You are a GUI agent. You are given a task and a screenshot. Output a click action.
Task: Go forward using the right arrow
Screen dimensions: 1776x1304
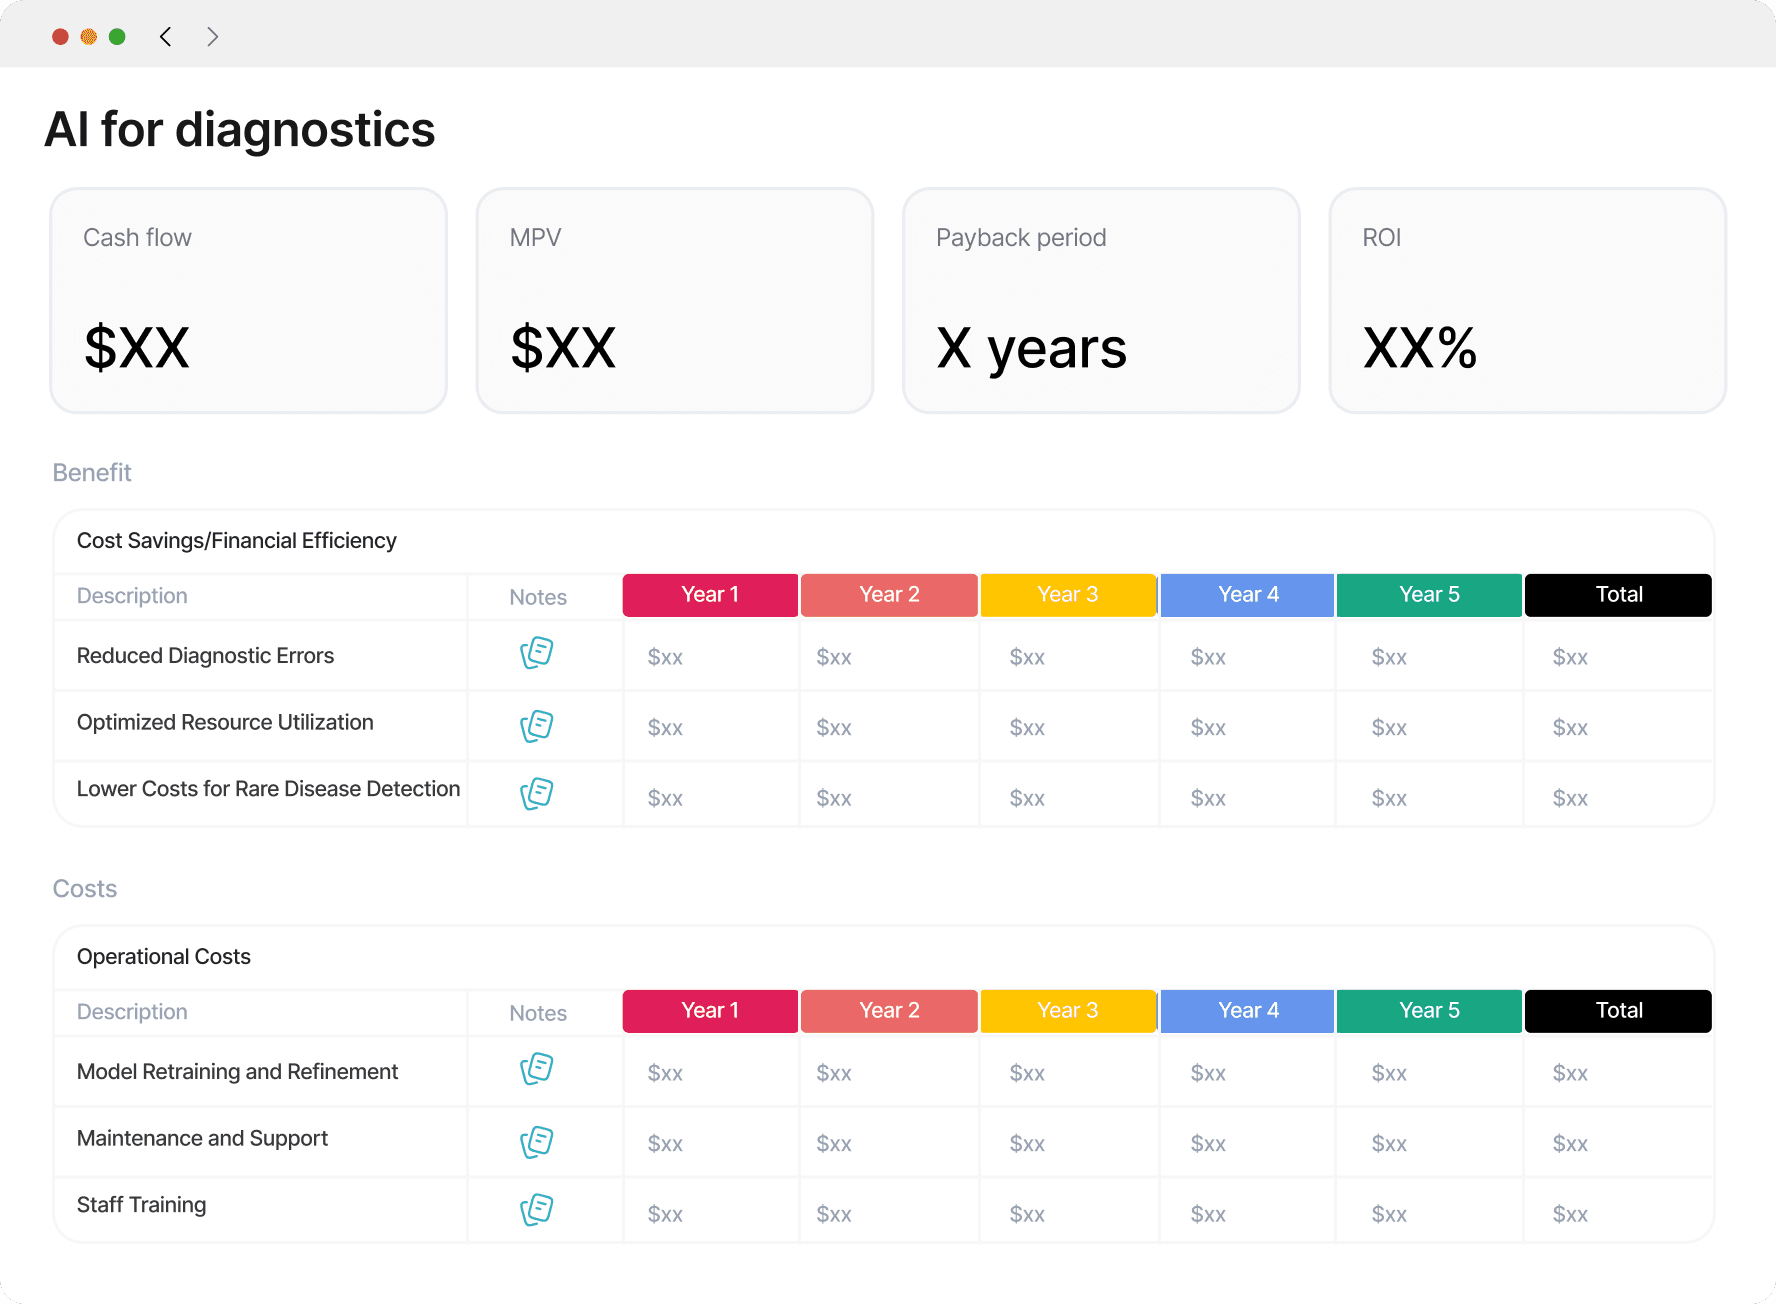coord(212,37)
